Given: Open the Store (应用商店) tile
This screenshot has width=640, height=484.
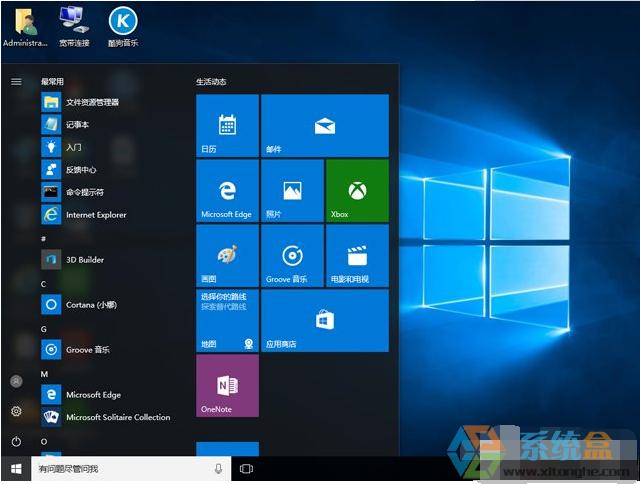Looking at the screenshot, I should click(x=324, y=320).
